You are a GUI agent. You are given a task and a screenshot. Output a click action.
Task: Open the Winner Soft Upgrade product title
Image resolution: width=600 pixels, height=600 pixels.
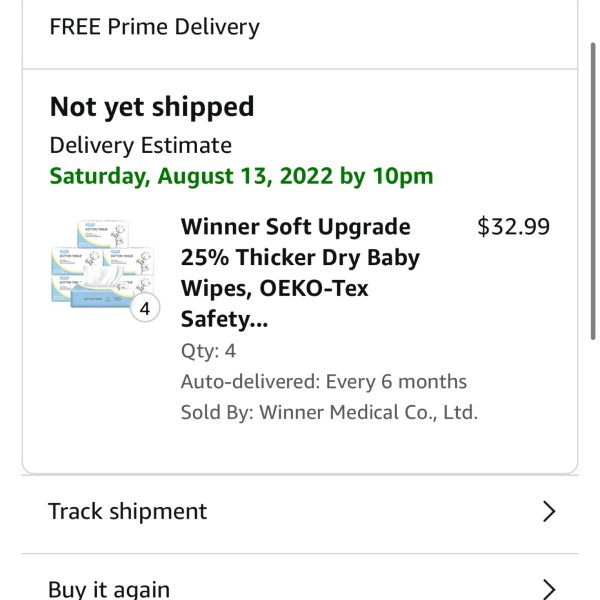300,273
